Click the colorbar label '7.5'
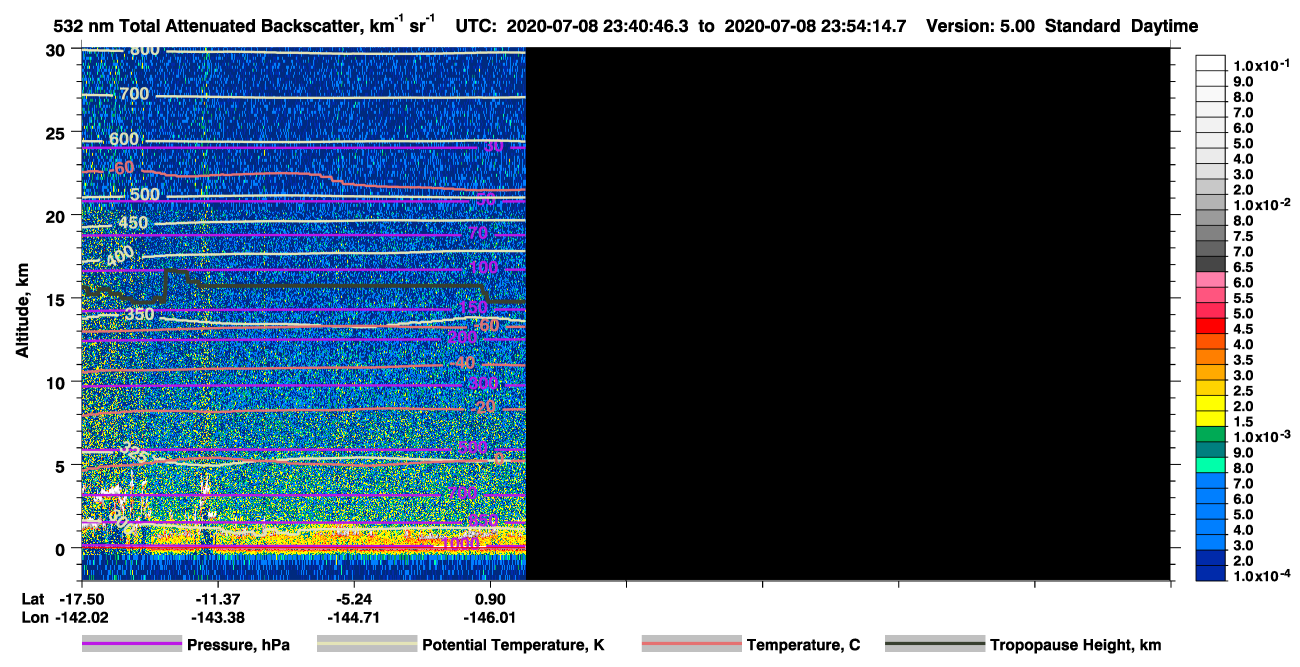1300x667 pixels. tap(1243, 236)
